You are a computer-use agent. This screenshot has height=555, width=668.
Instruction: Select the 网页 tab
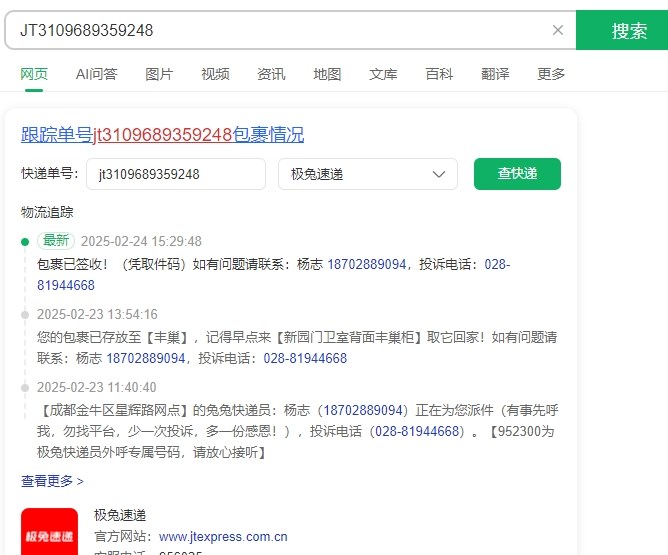34,74
